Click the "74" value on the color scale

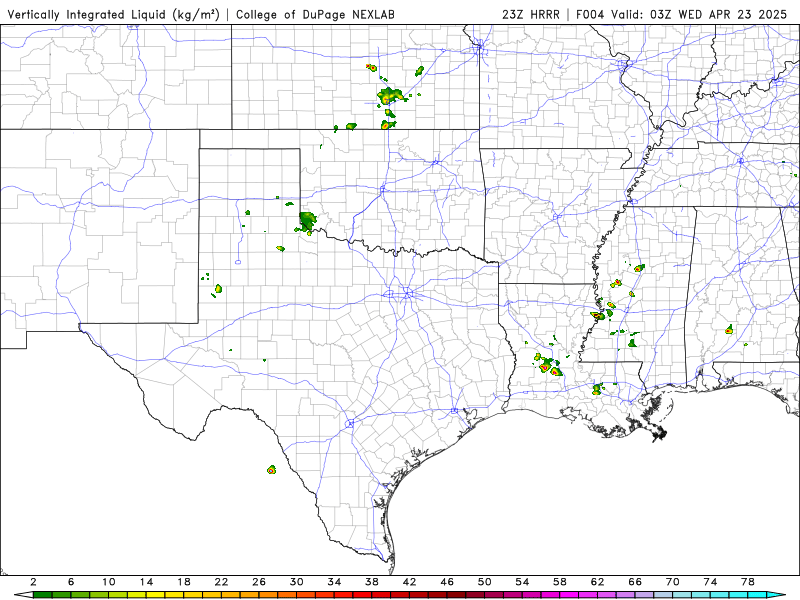pos(711,582)
